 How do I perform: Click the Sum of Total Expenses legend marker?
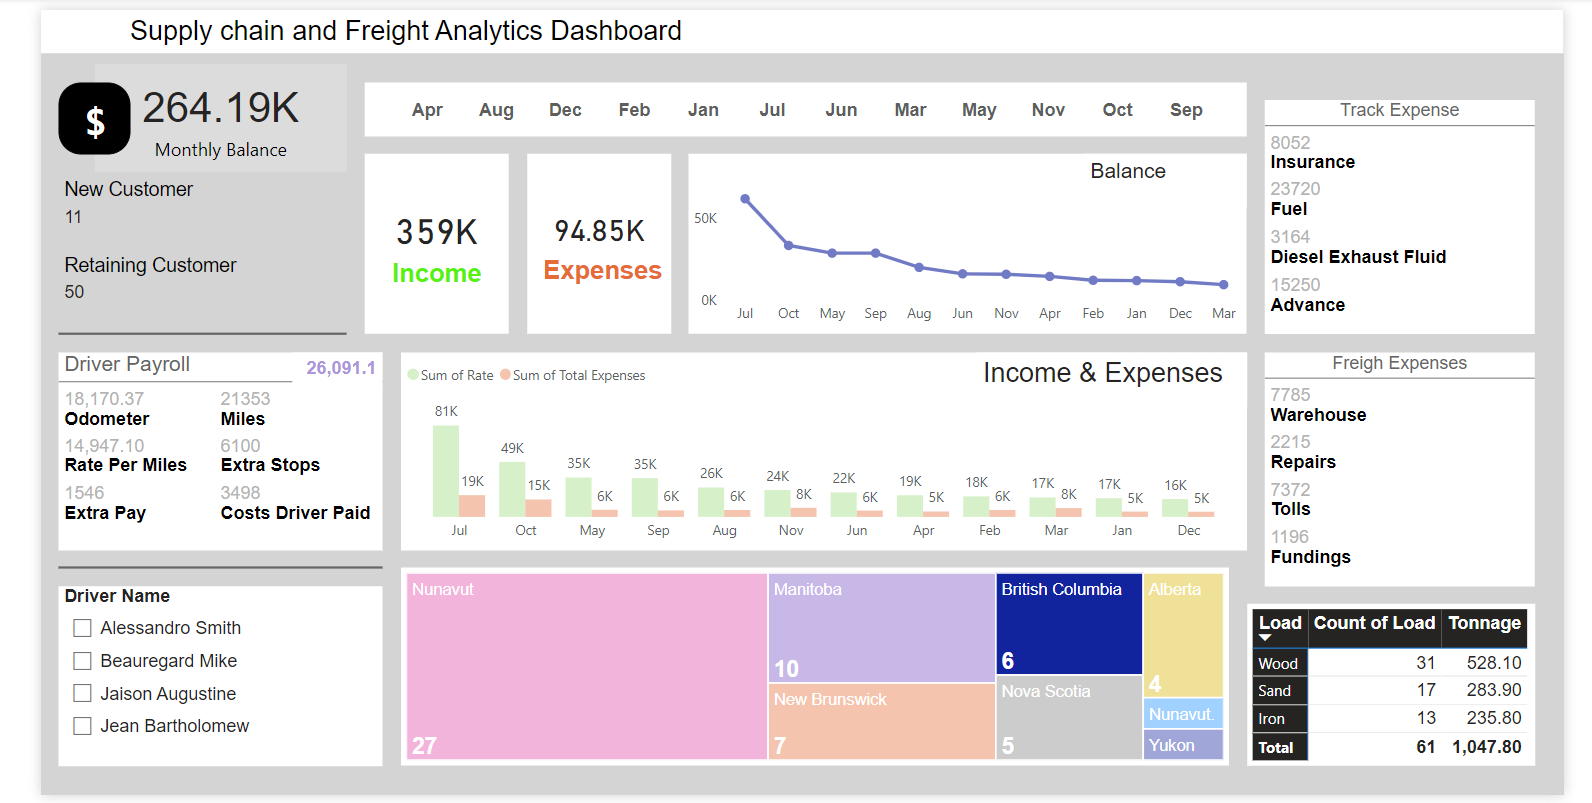point(505,375)
